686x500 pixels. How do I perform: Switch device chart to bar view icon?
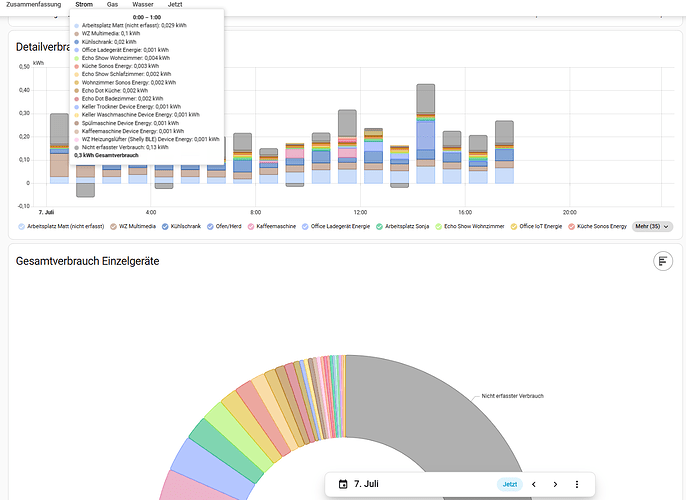pyautogui.click(x=663, y=261)
